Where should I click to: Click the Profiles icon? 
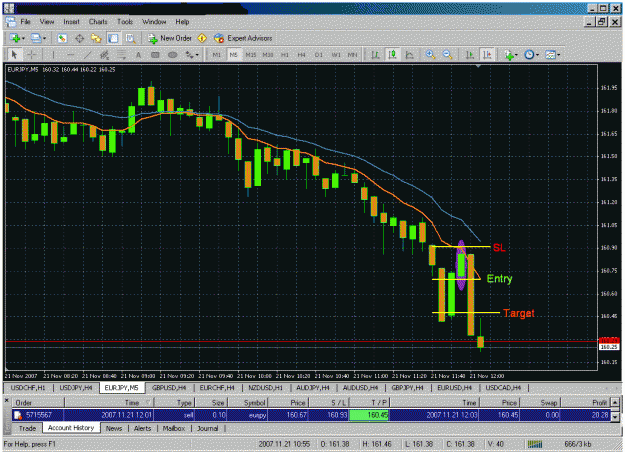tap(36, 38)
